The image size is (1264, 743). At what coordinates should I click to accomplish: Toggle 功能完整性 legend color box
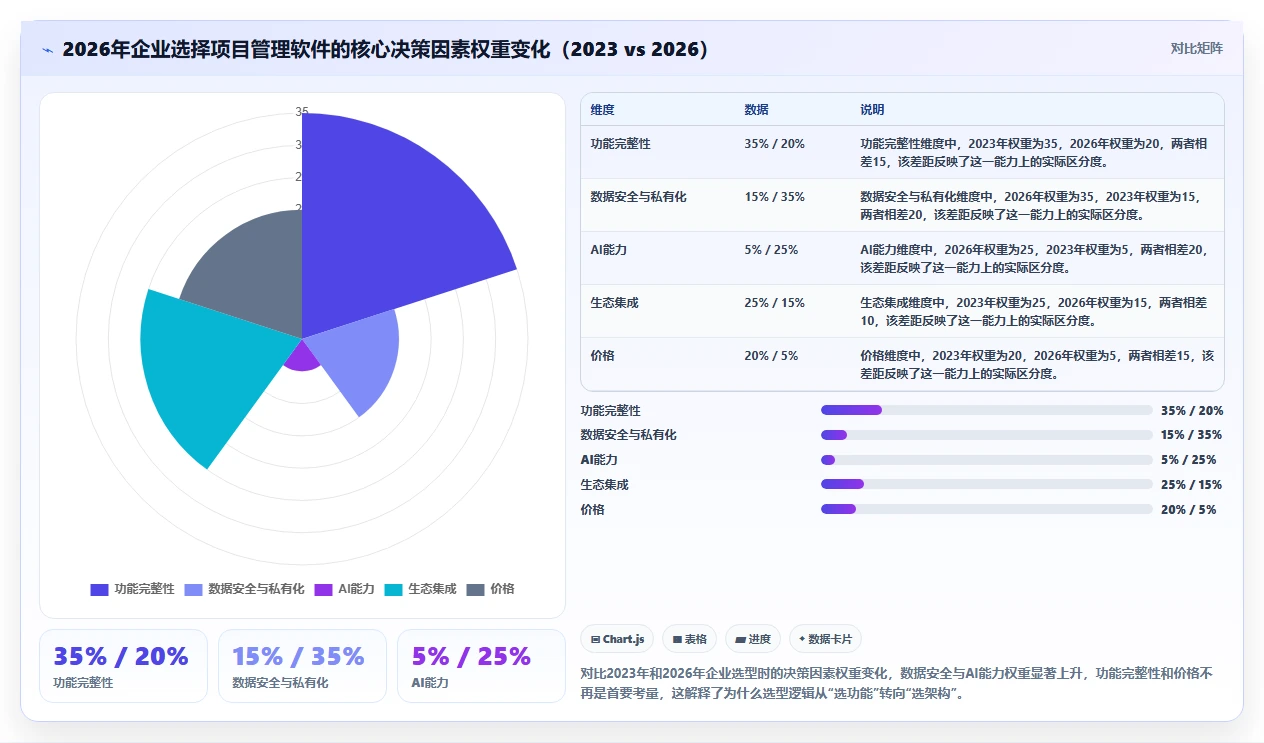pyautogui.click(x=99, y=590)
